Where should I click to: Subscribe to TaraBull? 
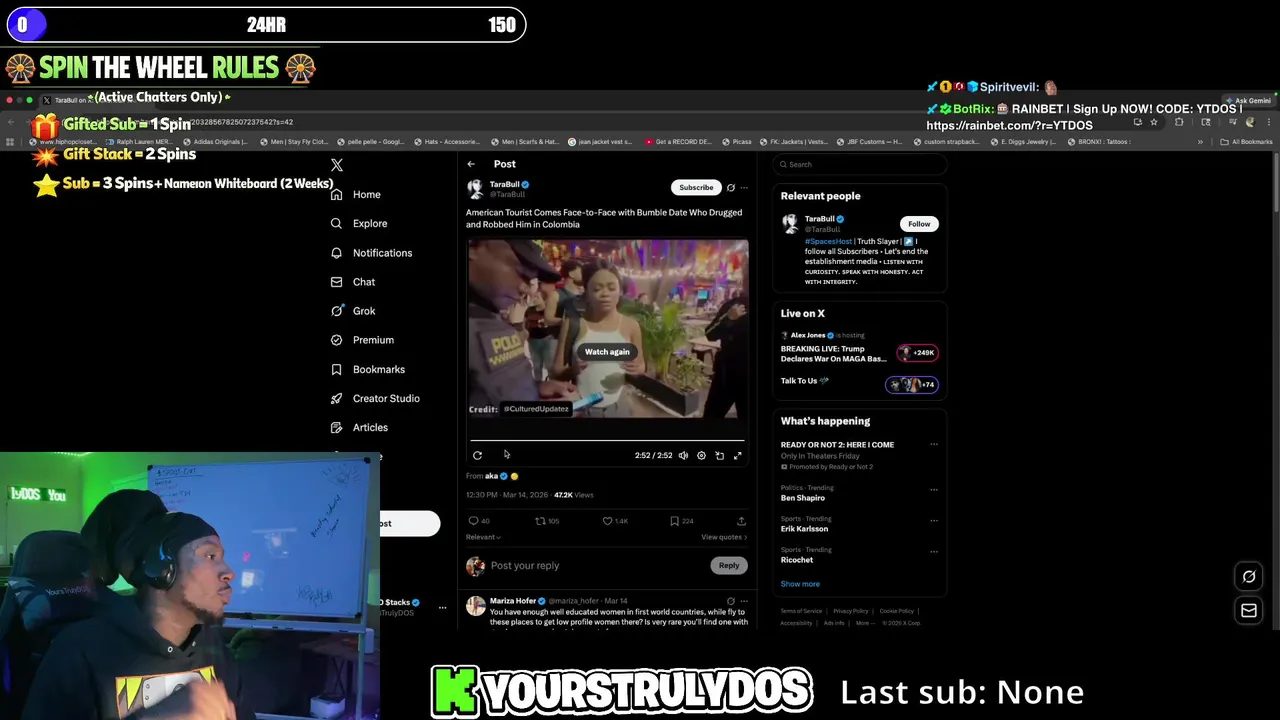point(696,187)
